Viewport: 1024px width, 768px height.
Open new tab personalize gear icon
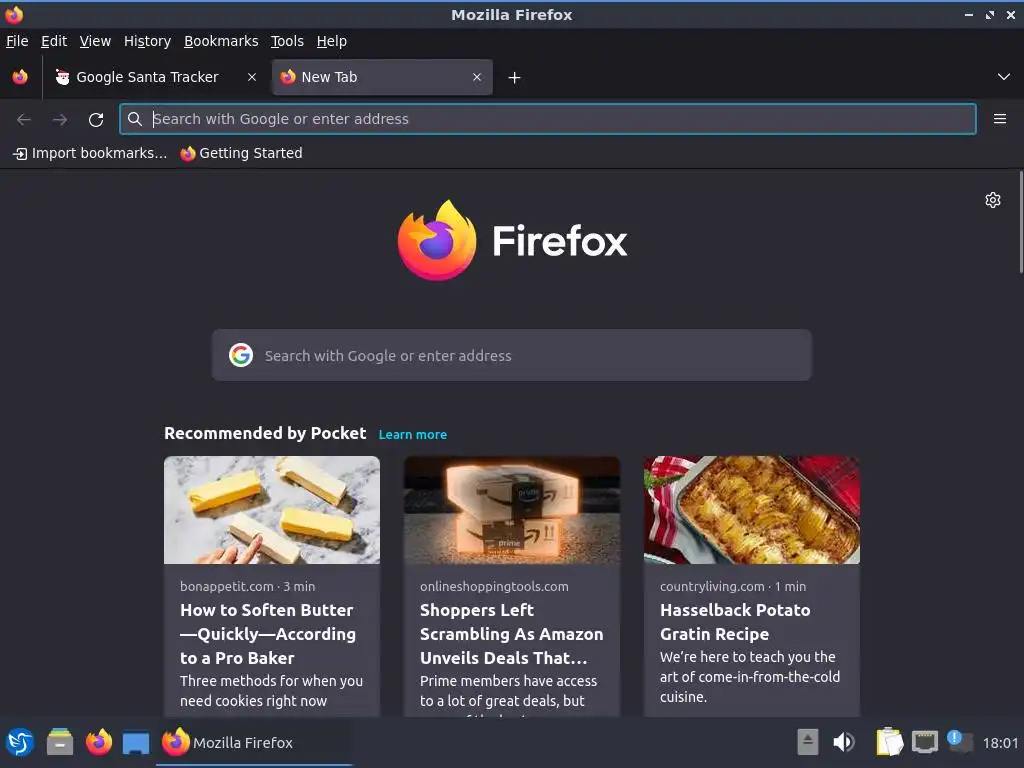tap(993, 200)
